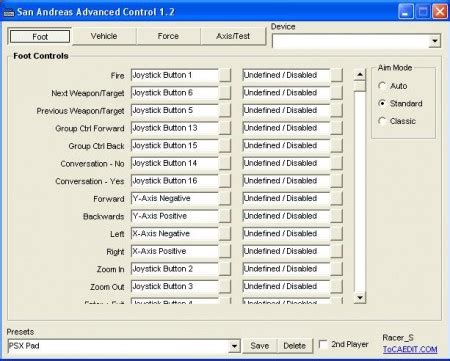This screenshot has height=361, width=450.
Task: Click assign button beside Left secondary binding
Action: click(x=337, y=234)
